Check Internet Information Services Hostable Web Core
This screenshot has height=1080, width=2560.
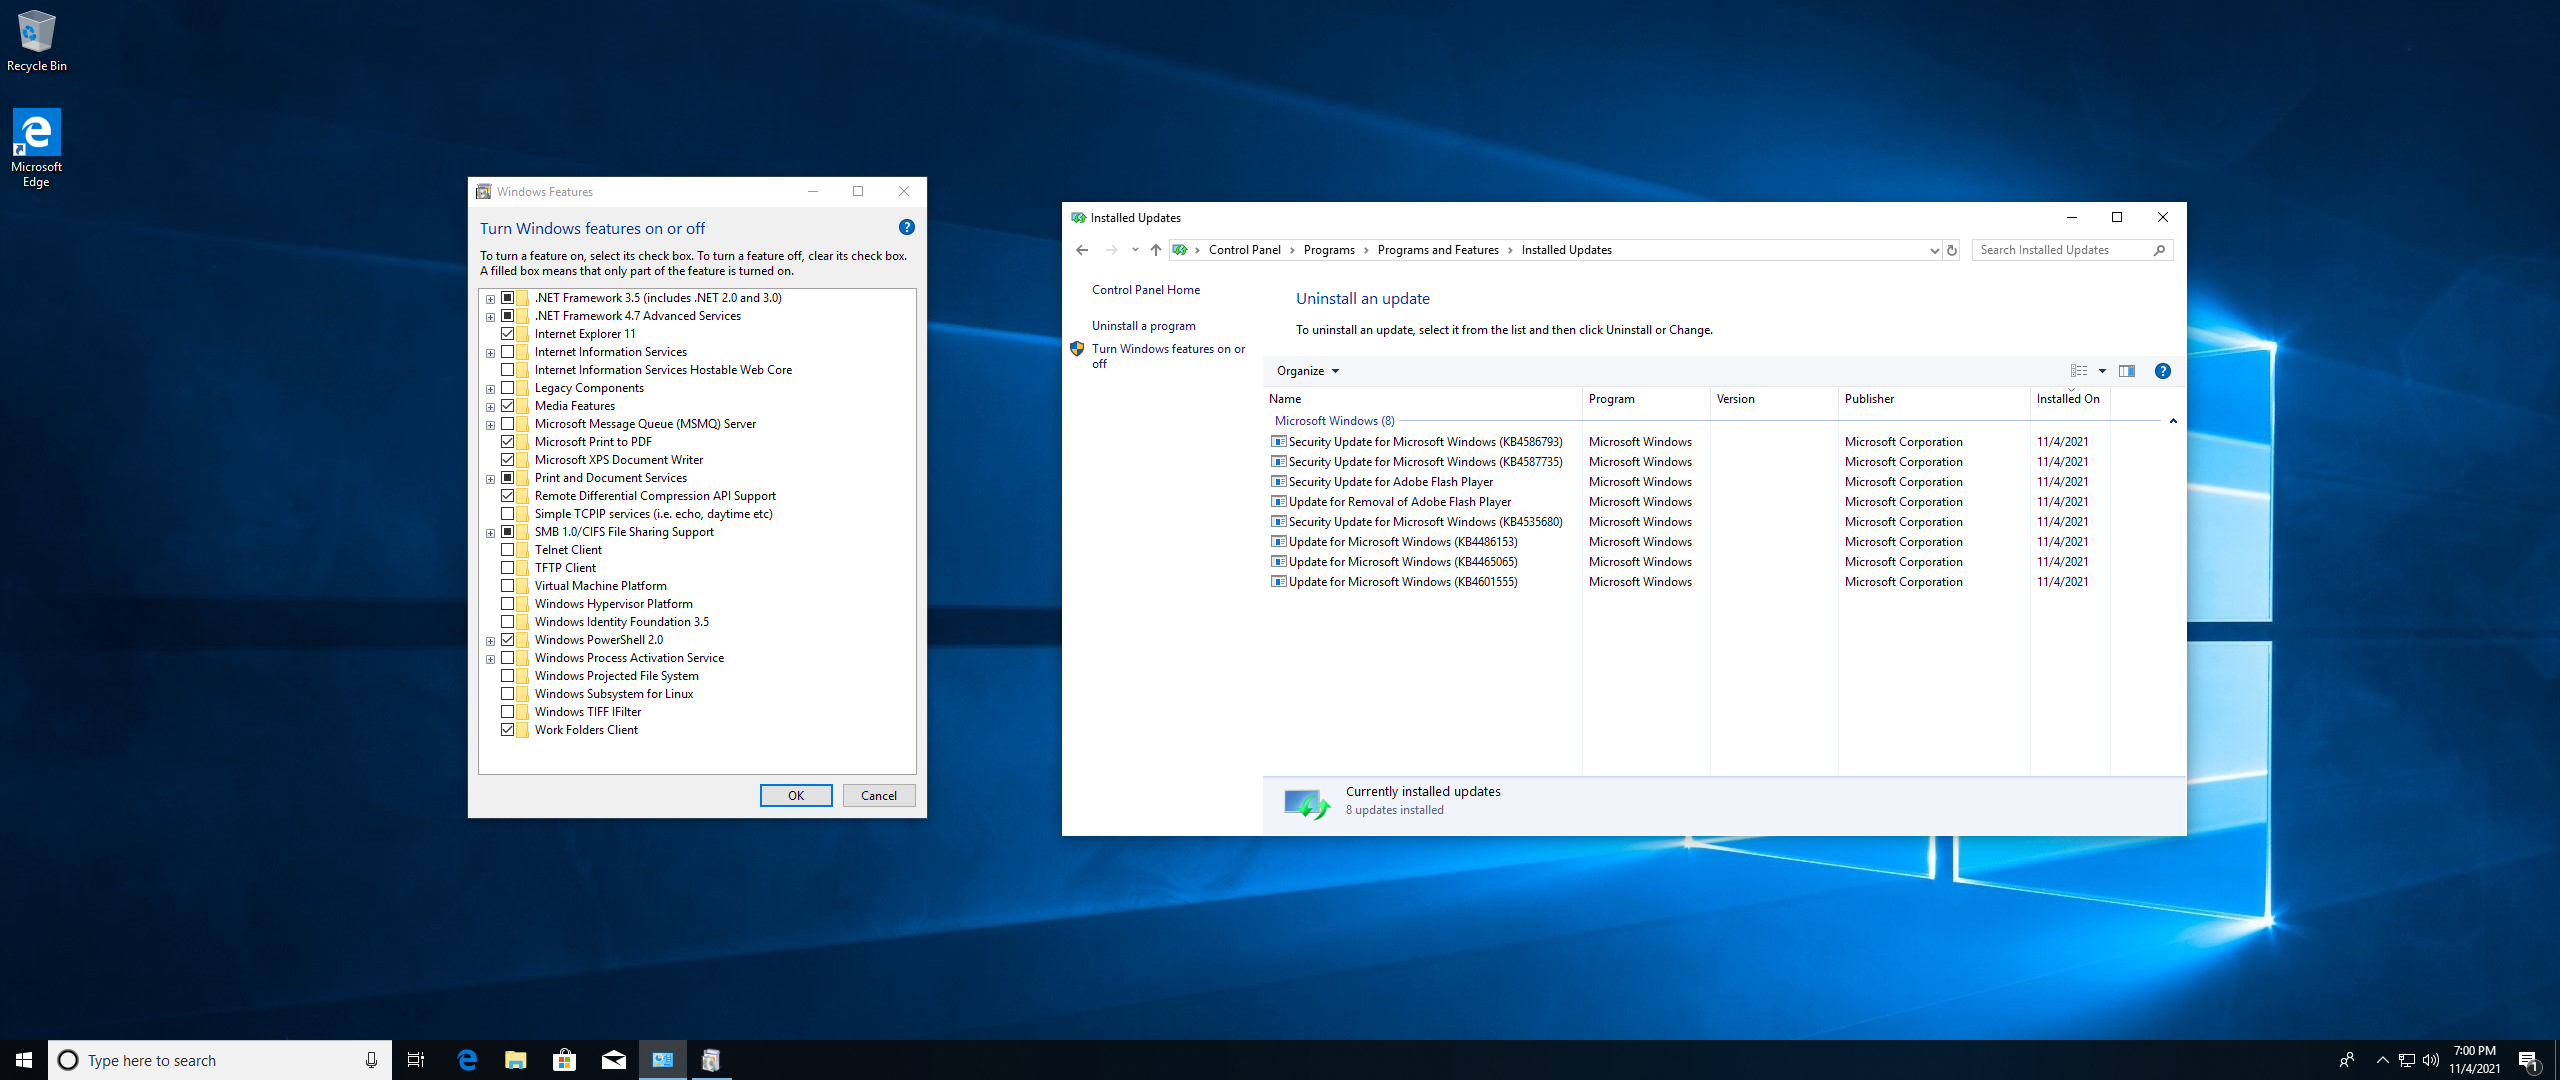pos(508,370)
